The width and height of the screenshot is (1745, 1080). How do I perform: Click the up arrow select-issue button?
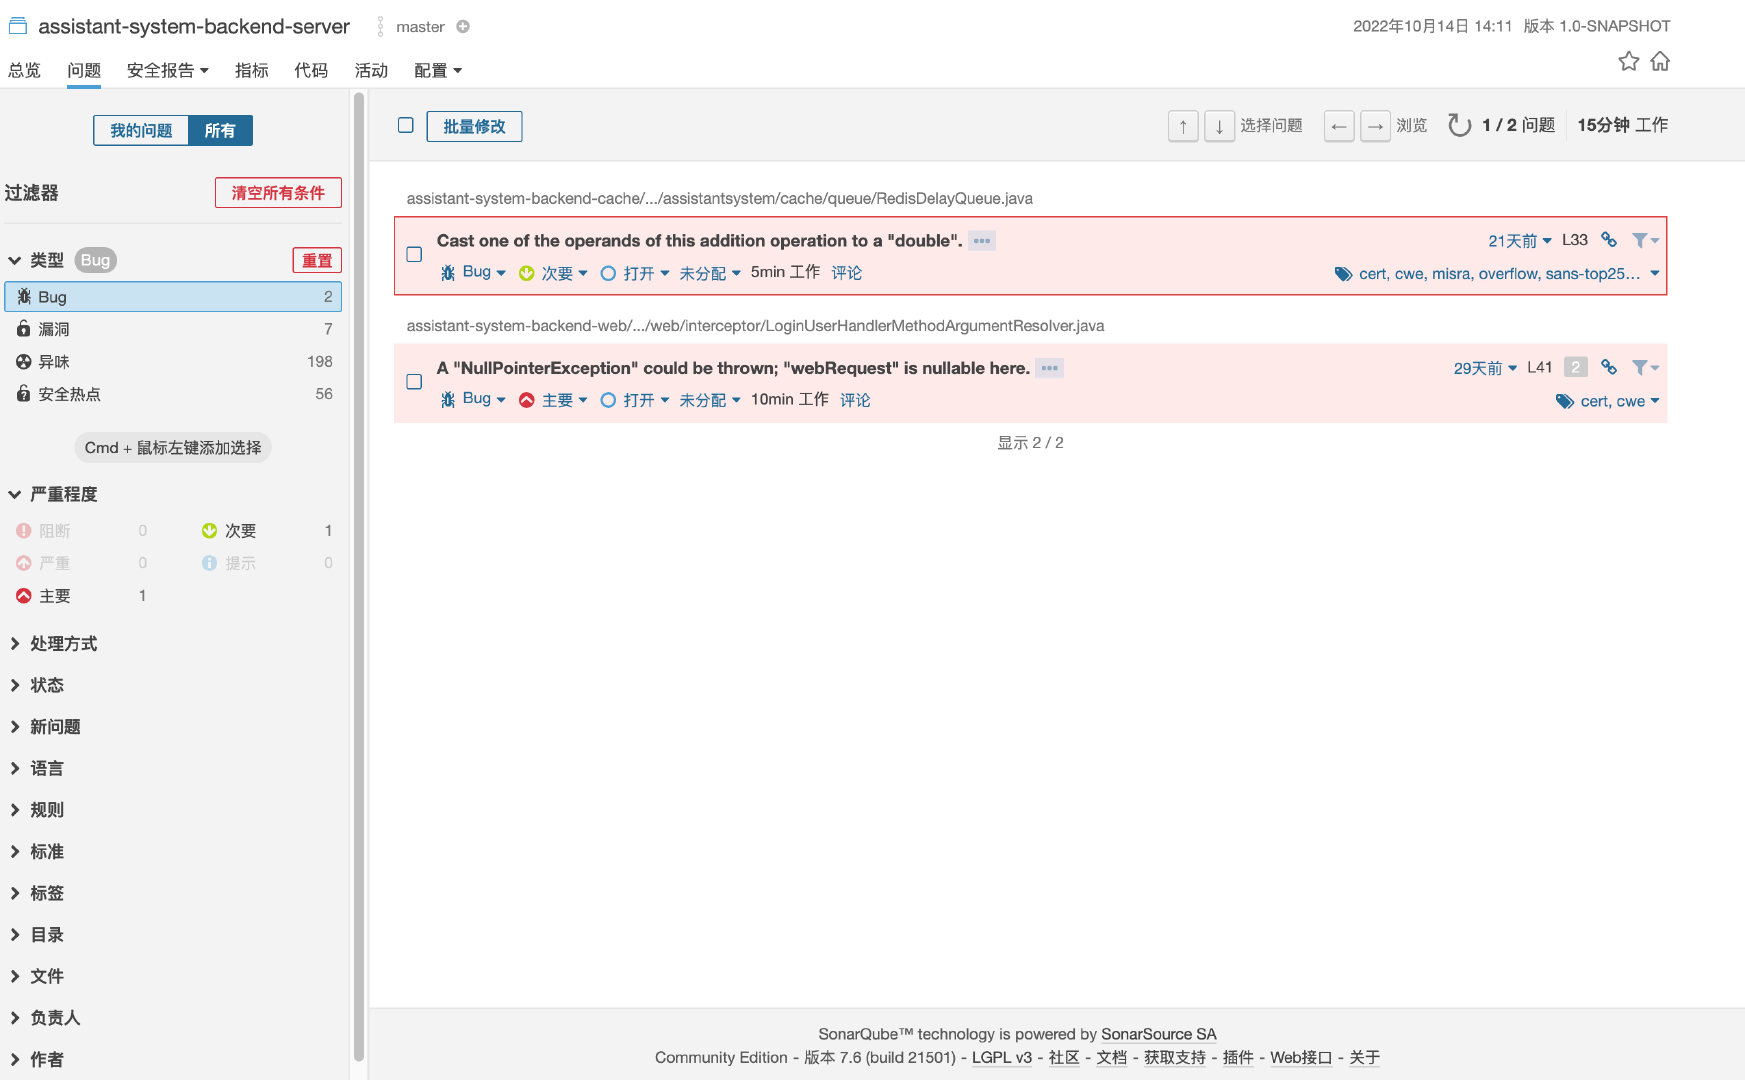tap(1183, 126)
